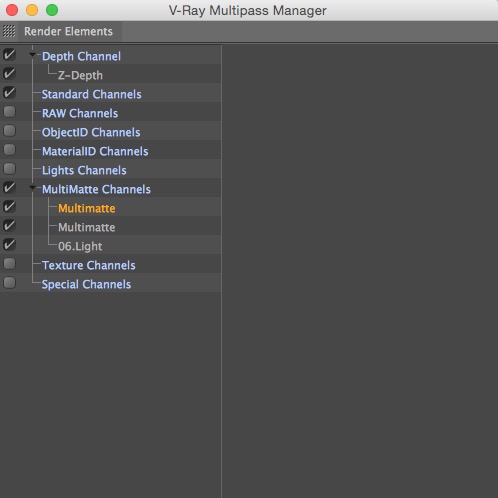498x498 pixels.
Task: Click the green macOS zoom window button
Action: click(52, 10)
